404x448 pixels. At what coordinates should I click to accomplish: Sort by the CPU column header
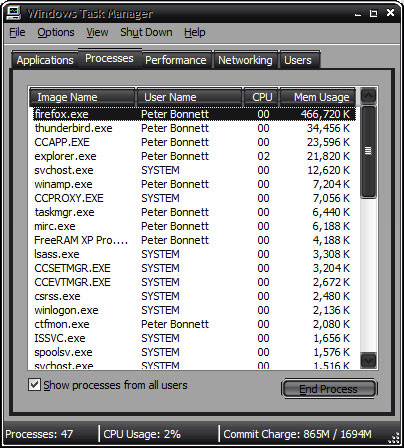261,97
